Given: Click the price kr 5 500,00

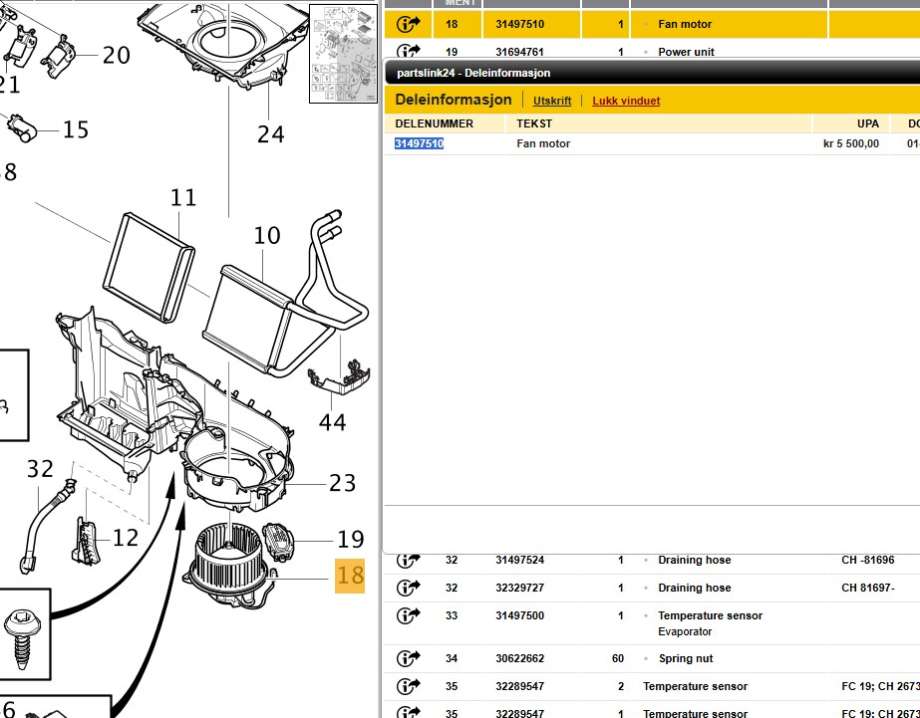Looking at the screenshot, I should pos(851,144).
